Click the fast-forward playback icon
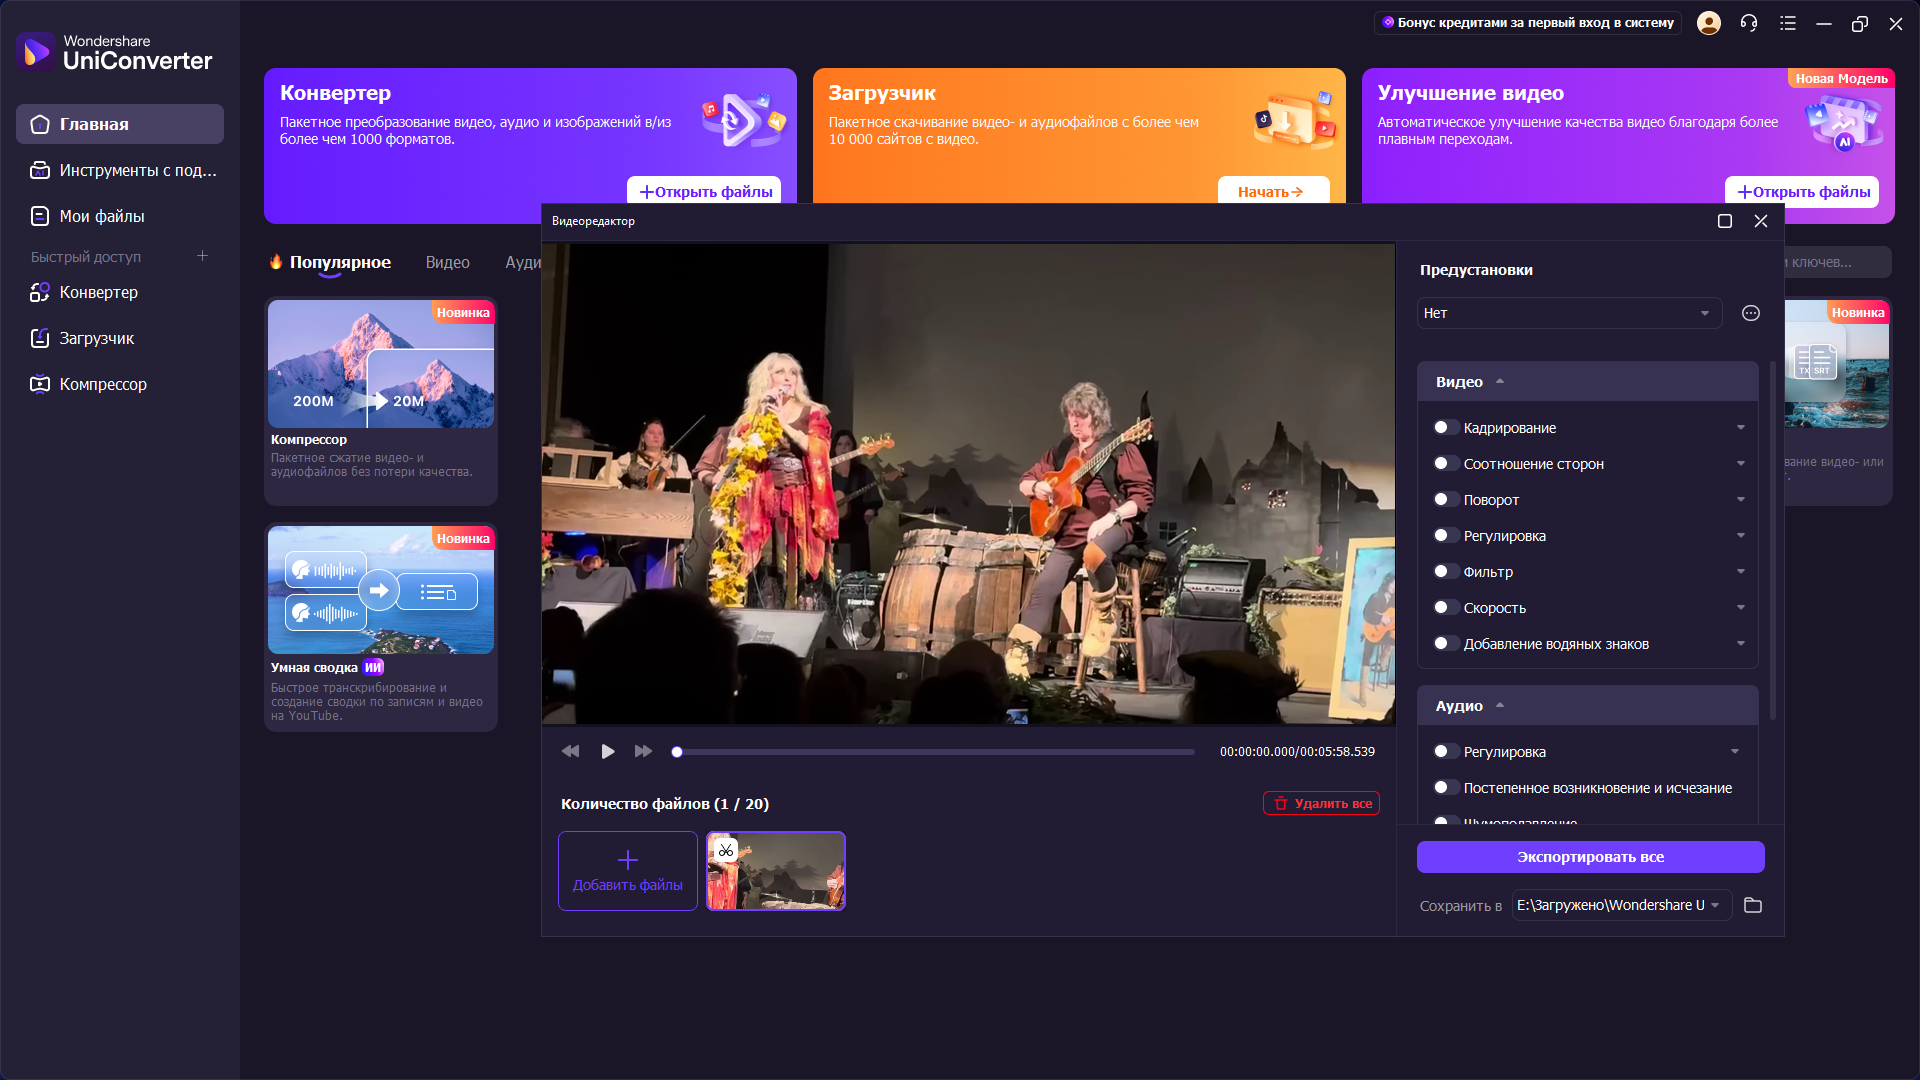Viewport: 1920px width, 1080px height. [x=643, y=752]
